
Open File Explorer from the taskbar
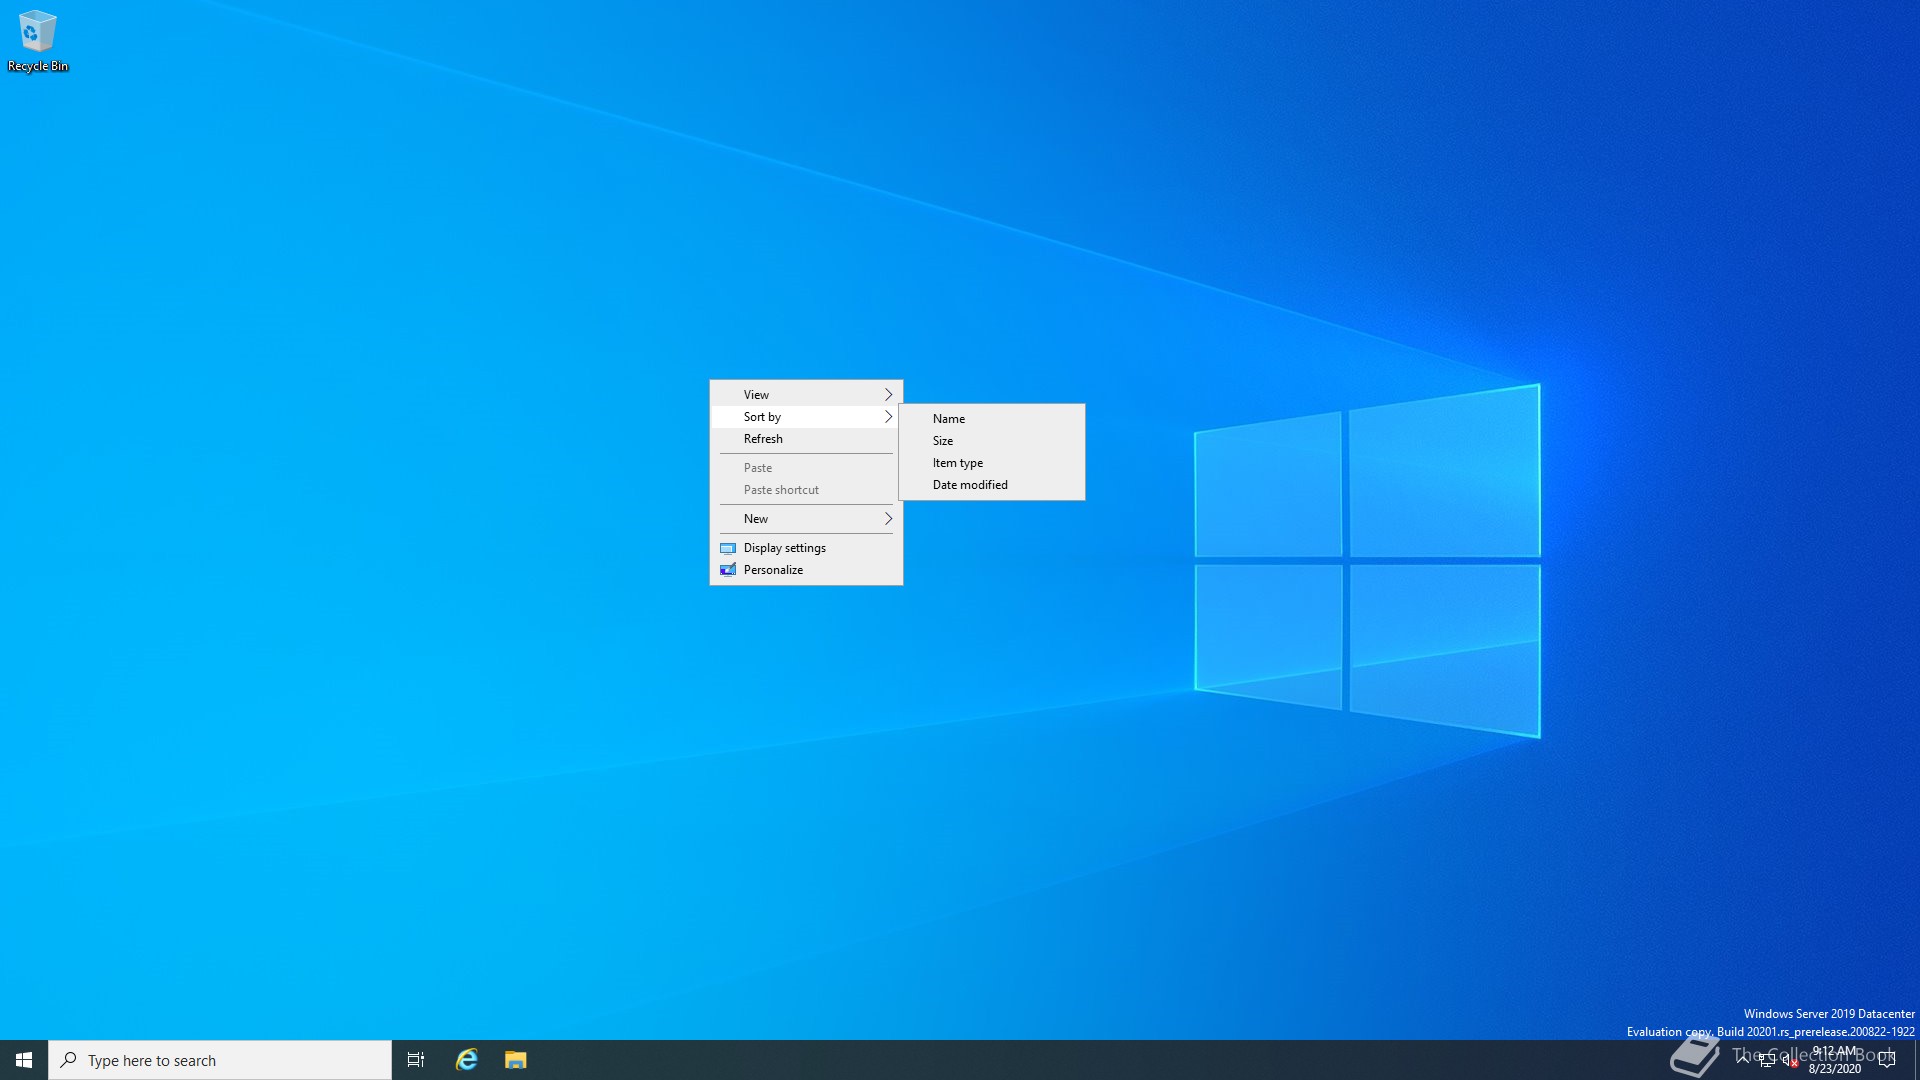515,1060
